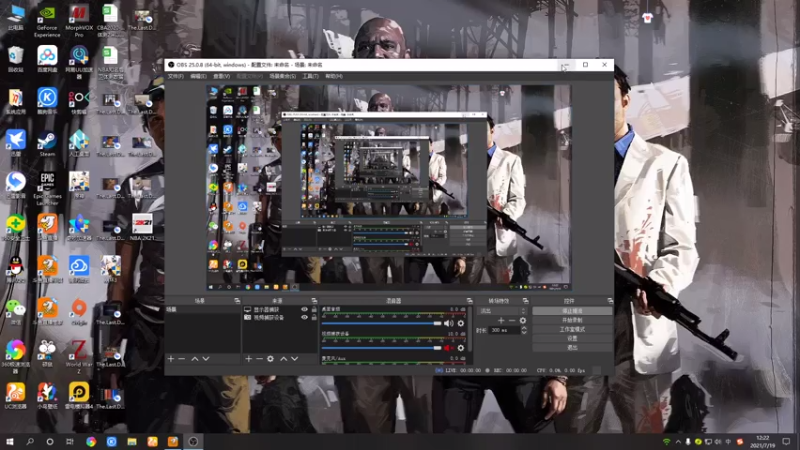The width and height of the screenshot is (800, 450).
Task: Open taskbar search magnifier
Action: point(30,441)
